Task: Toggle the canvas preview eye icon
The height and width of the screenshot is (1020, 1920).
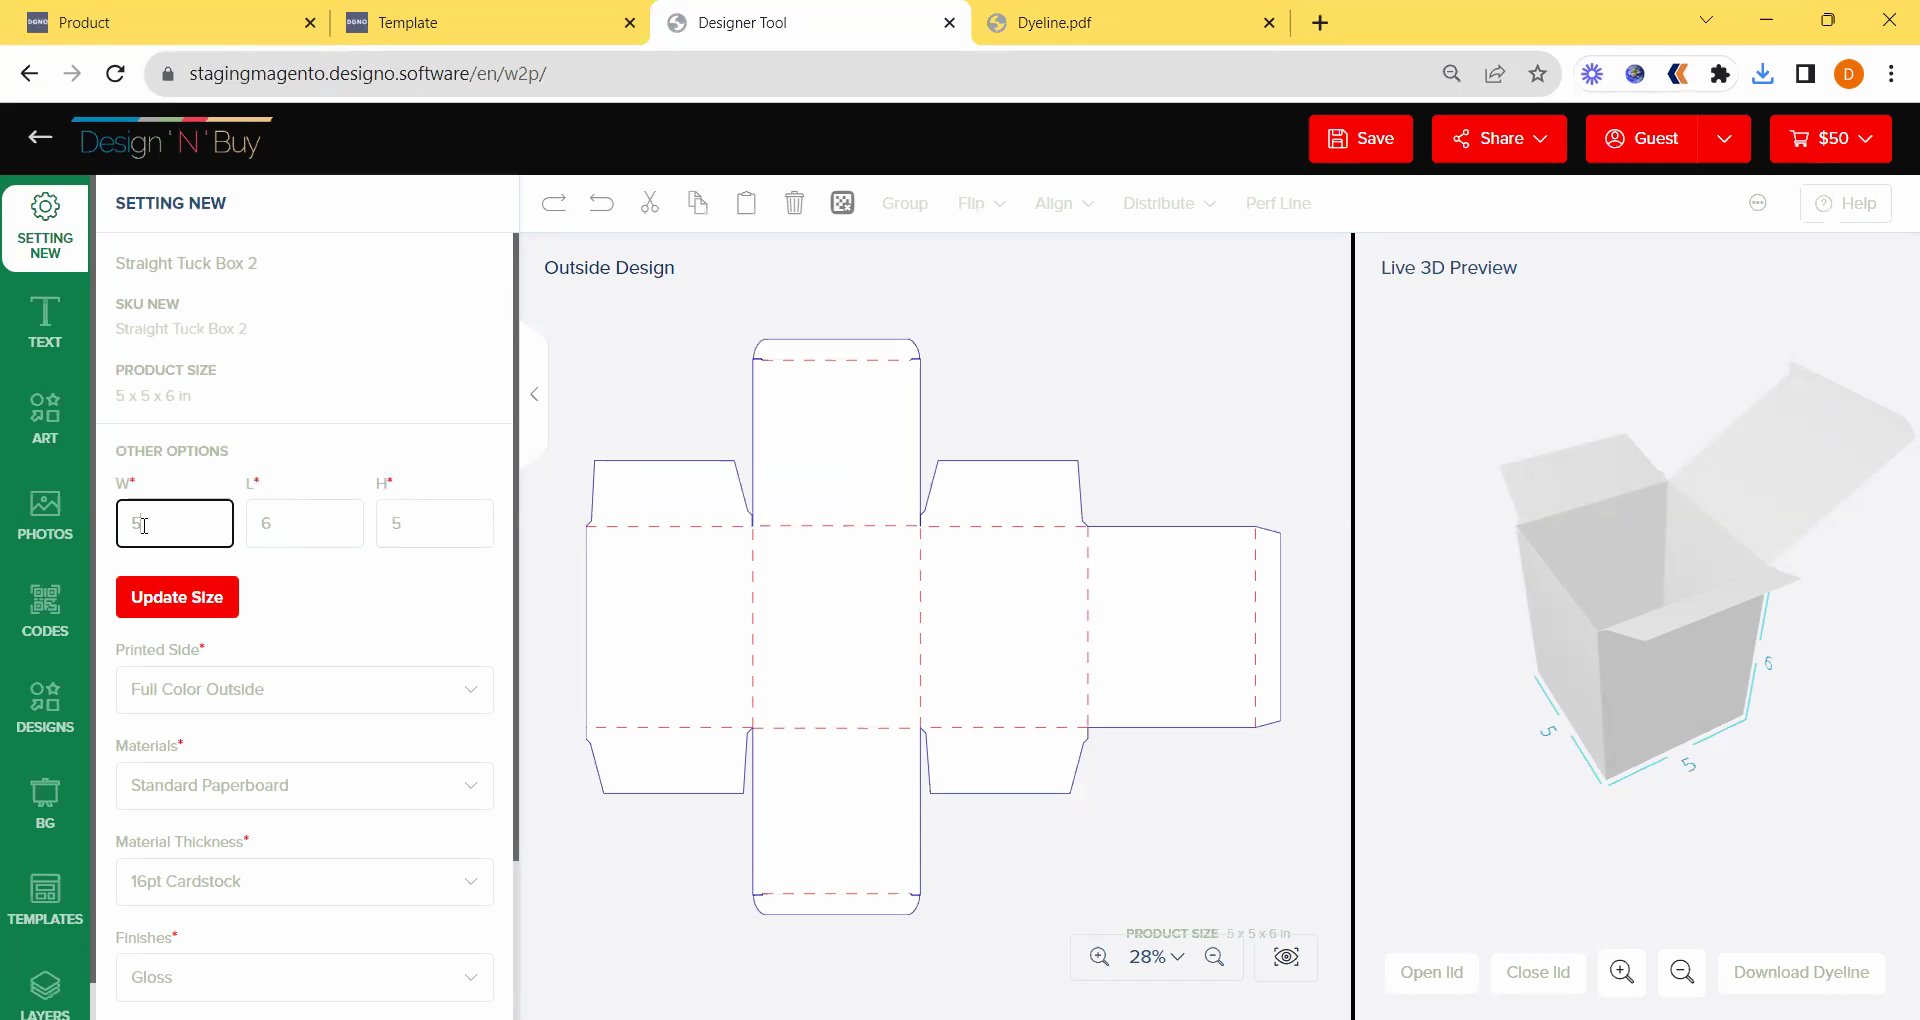Action: [x=1286, y=957]
